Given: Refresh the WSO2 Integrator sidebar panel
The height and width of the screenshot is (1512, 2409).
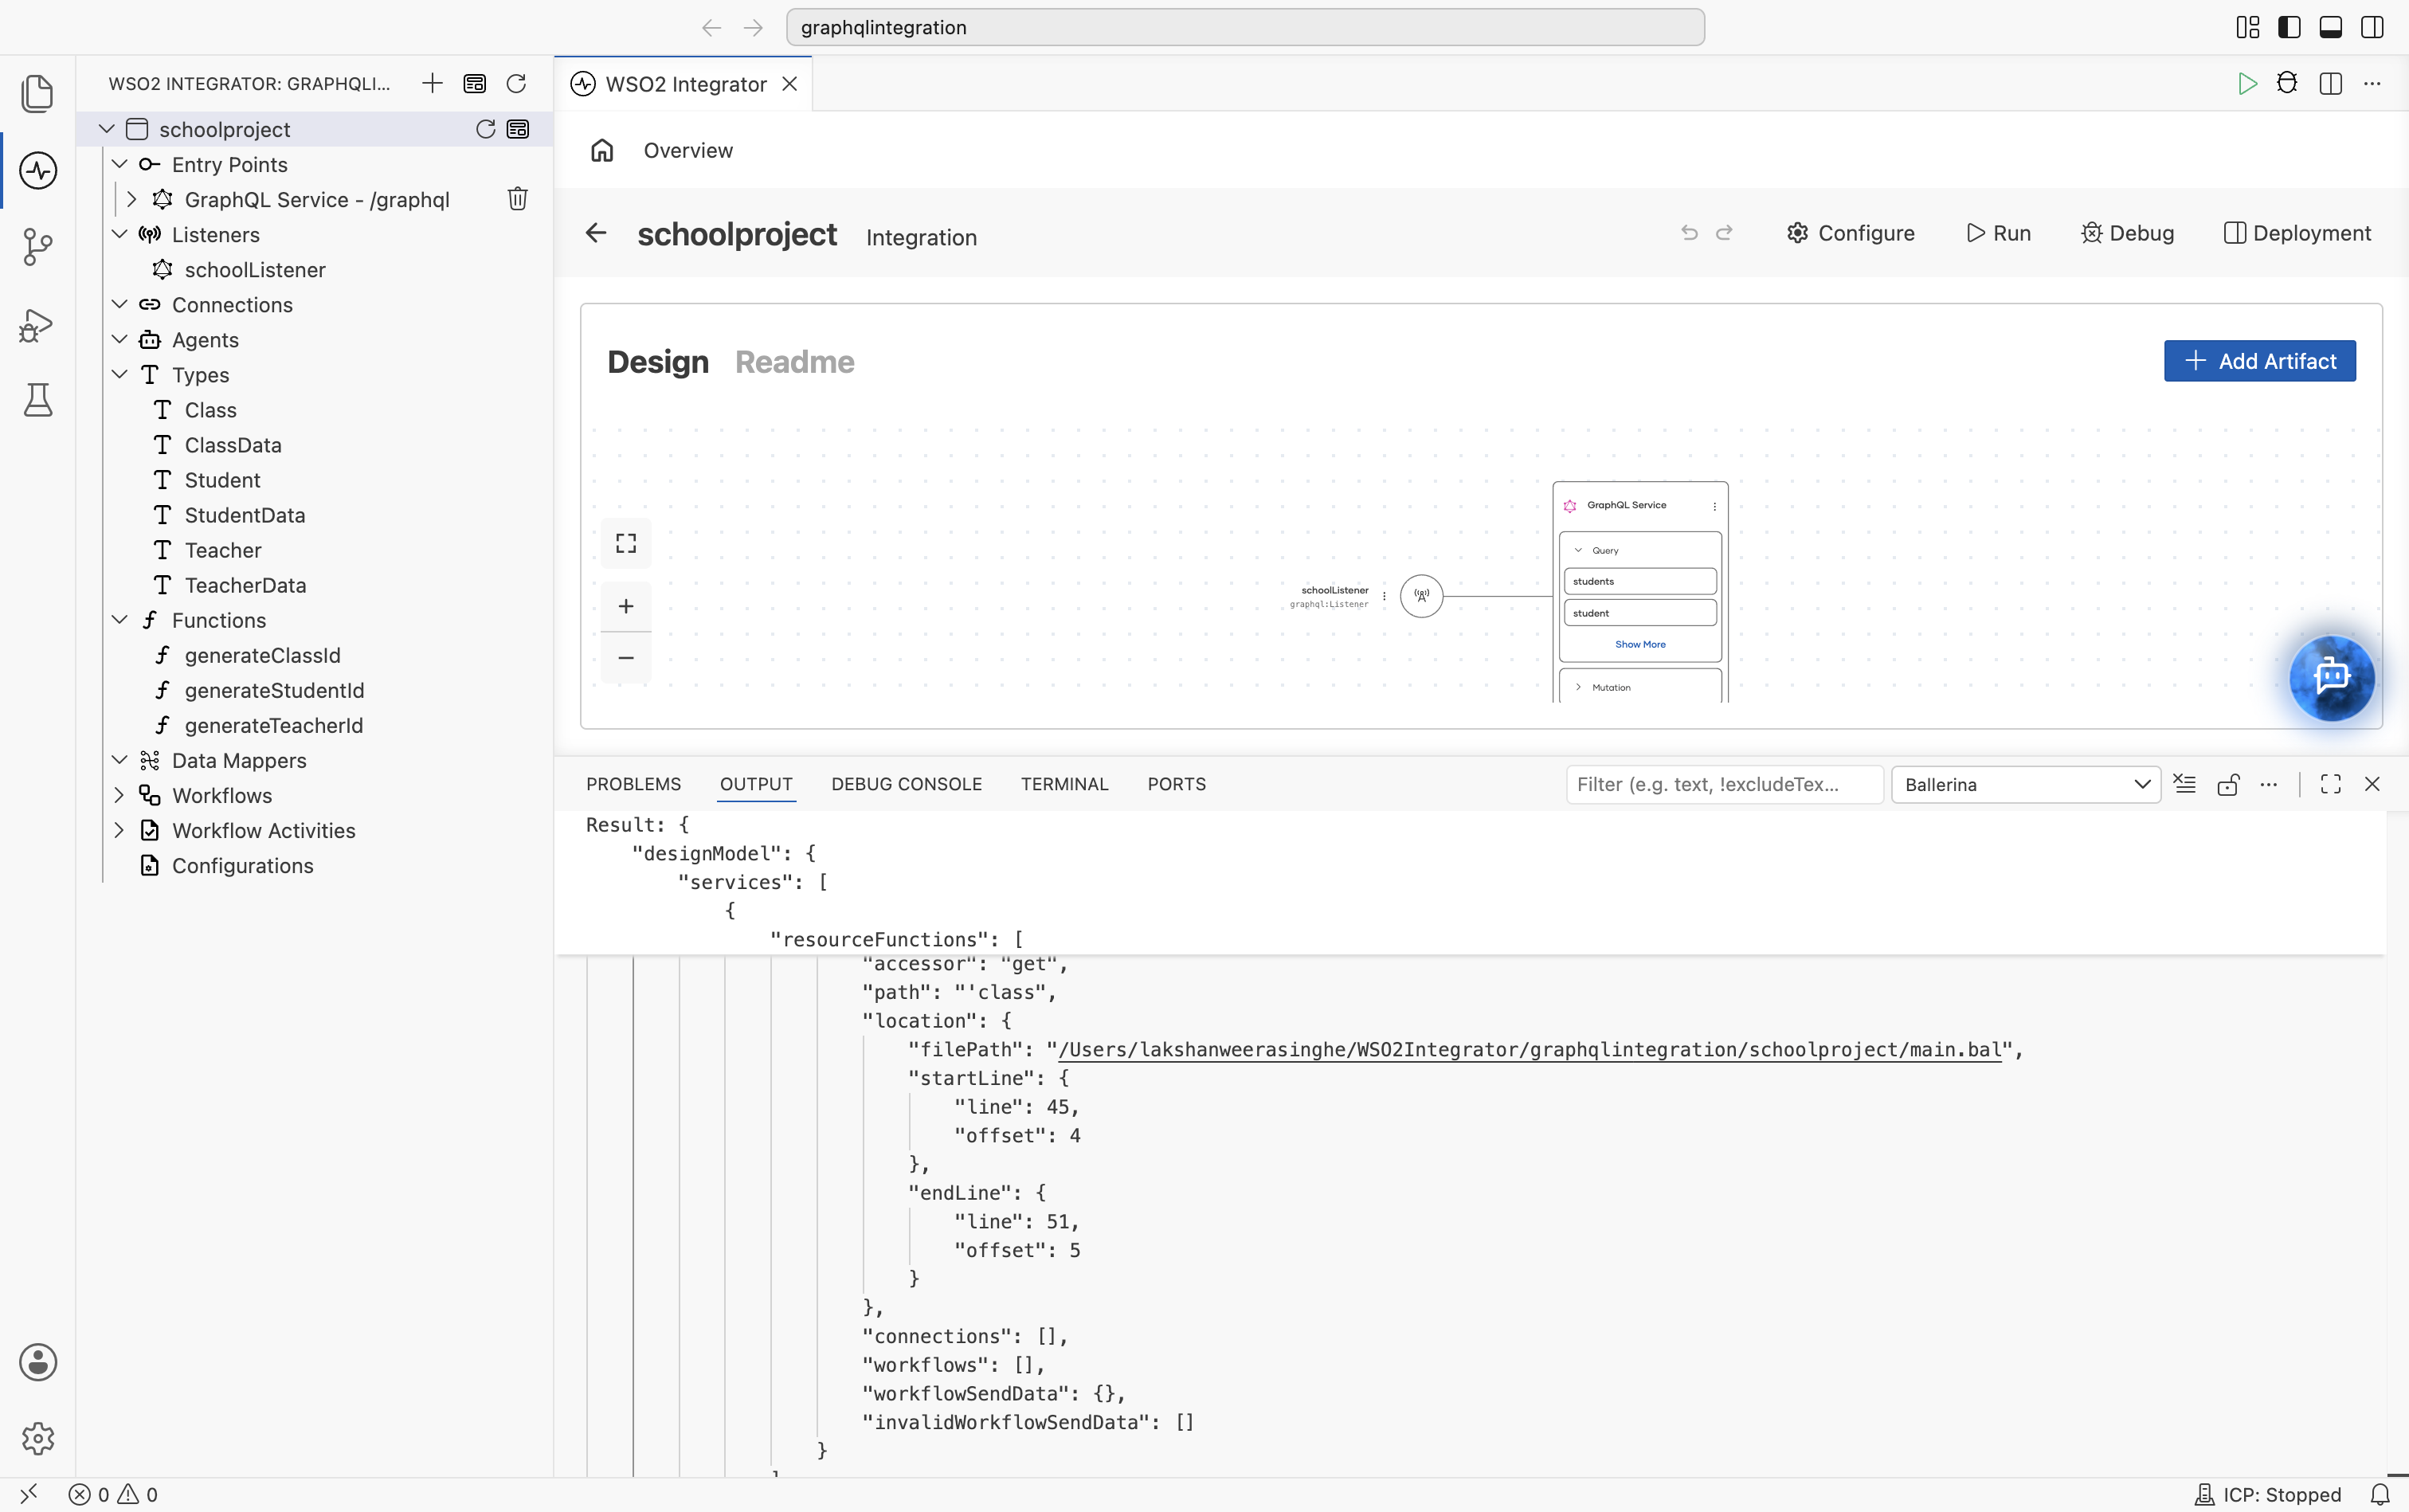Looking at the screenshot, I should tap(516, 83).
